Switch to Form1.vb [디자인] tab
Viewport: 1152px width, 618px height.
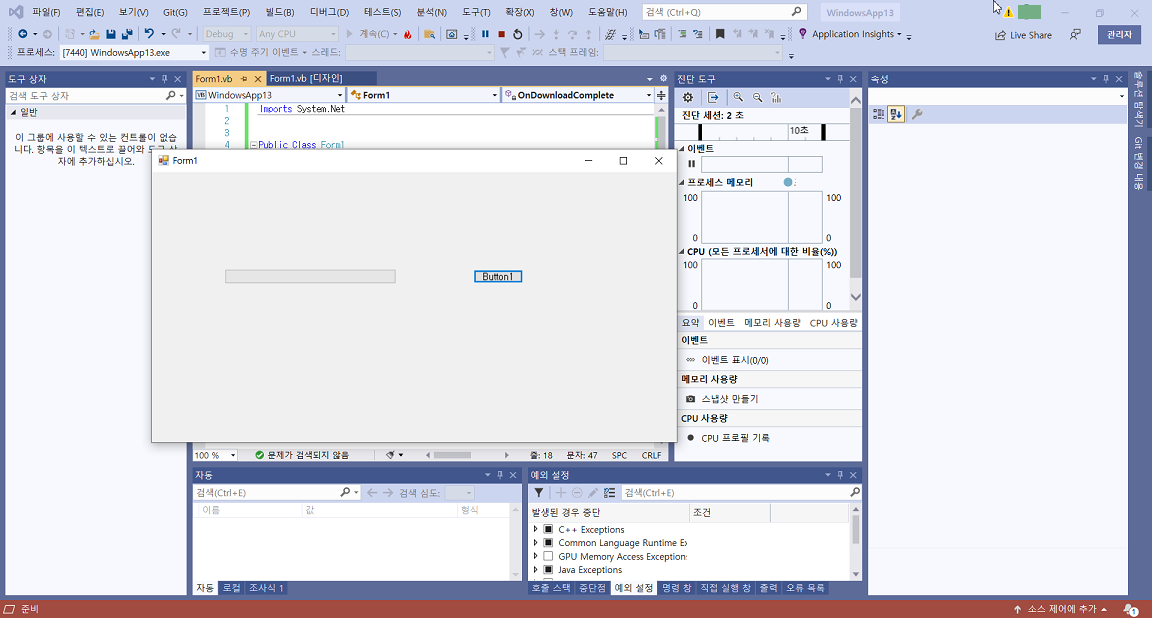coord(306,78)
